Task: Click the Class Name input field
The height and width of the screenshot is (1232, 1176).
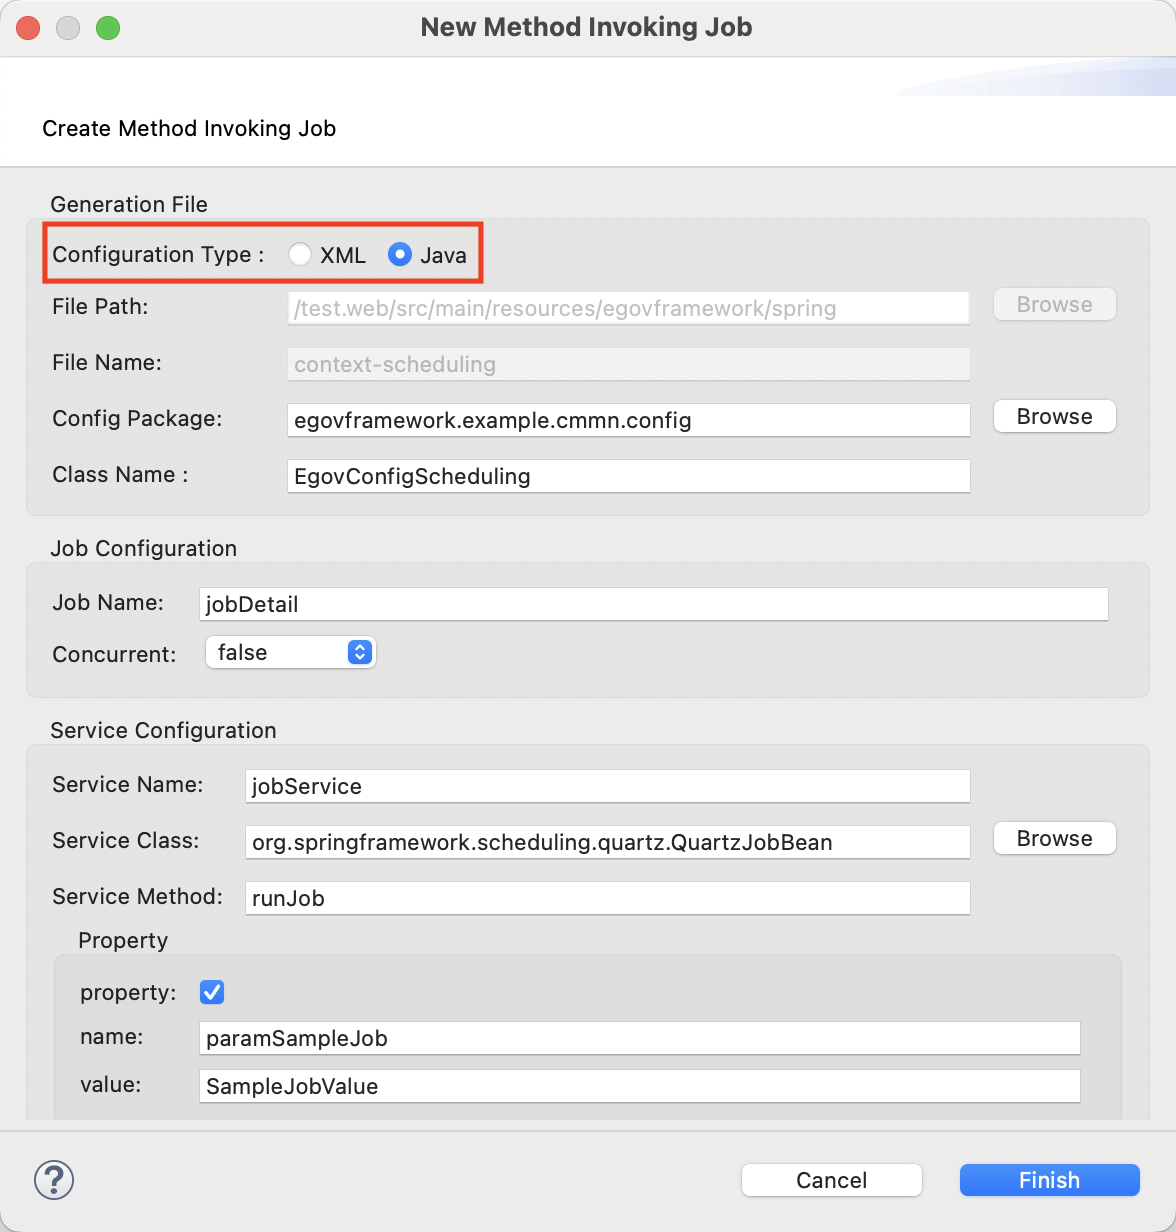Action: (x=628, y=477)
